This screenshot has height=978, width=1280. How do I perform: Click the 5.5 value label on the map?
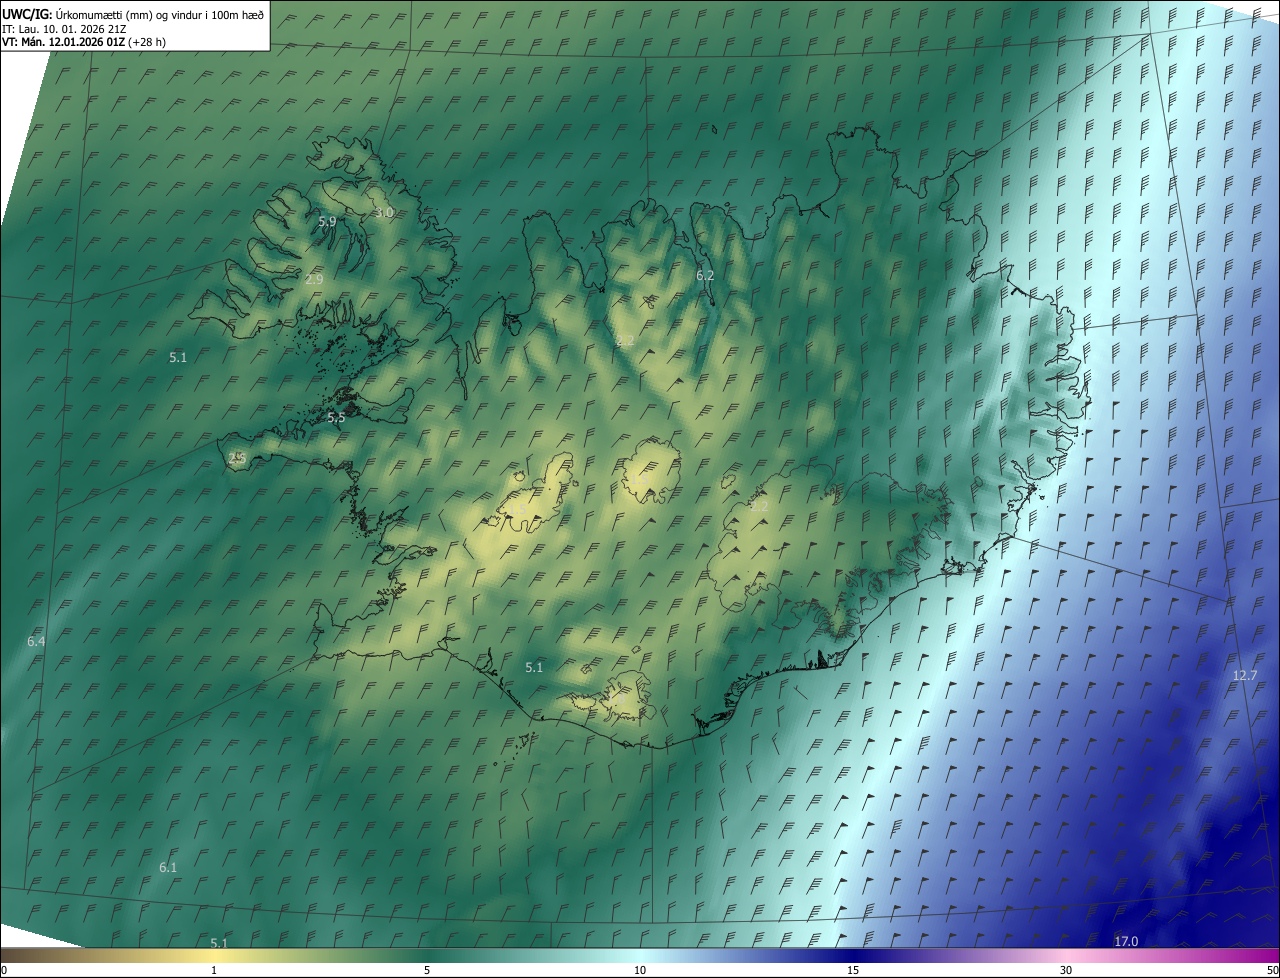click(336, 418)
